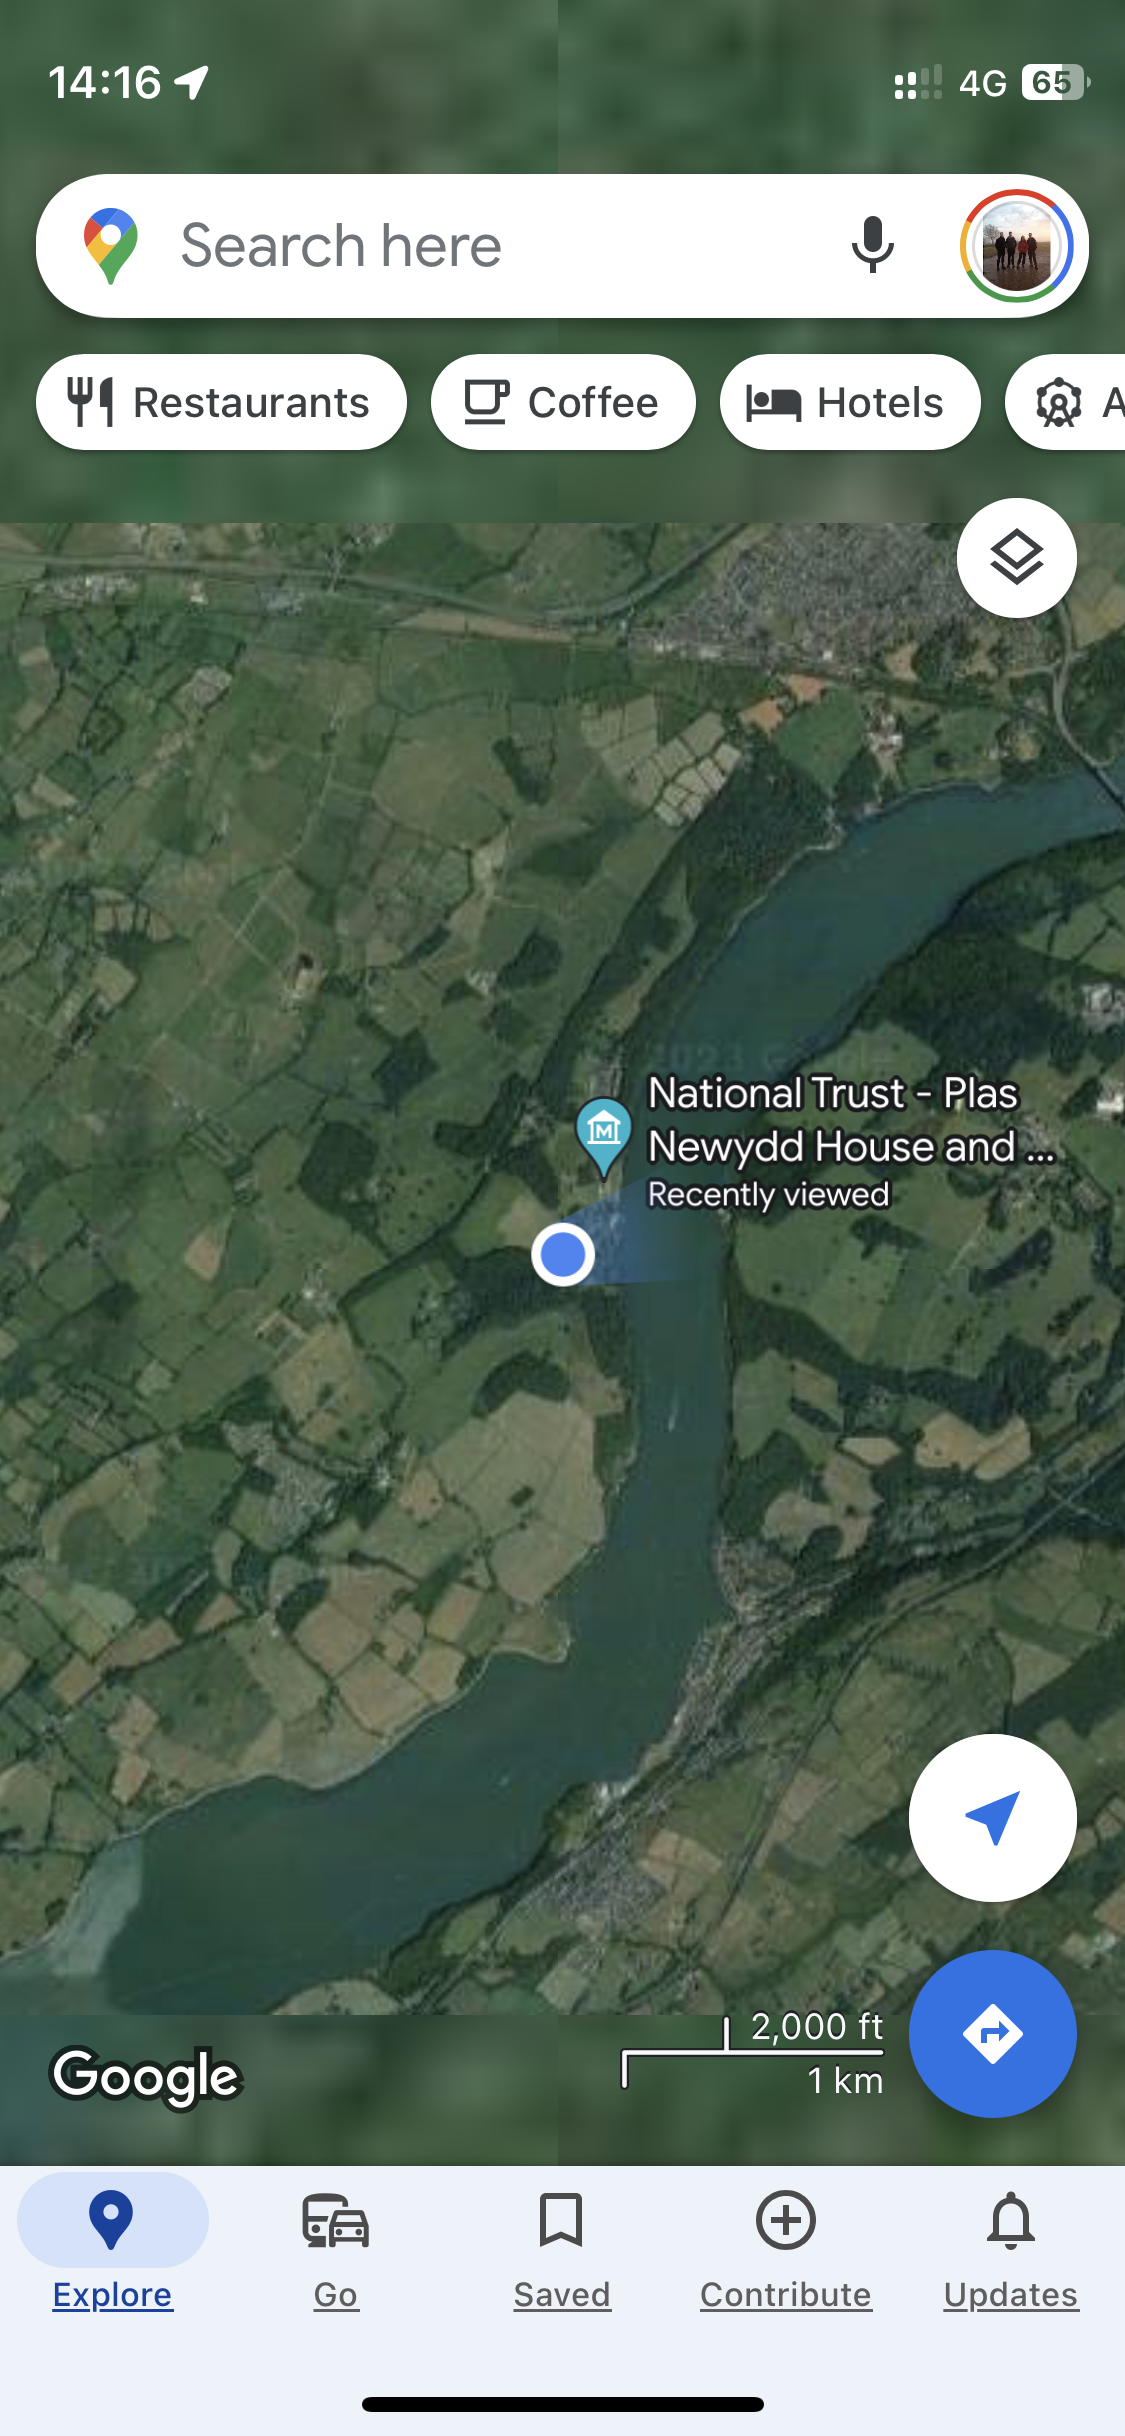Select the Hotels category chip
Image resolution: width=1125 pixels, height=2436 pixels.
pos(850,402)
